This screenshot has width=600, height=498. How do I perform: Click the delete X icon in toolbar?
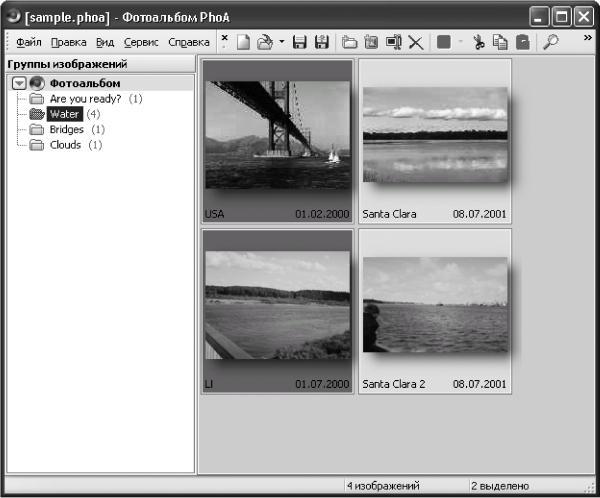(x=416, y=42)
